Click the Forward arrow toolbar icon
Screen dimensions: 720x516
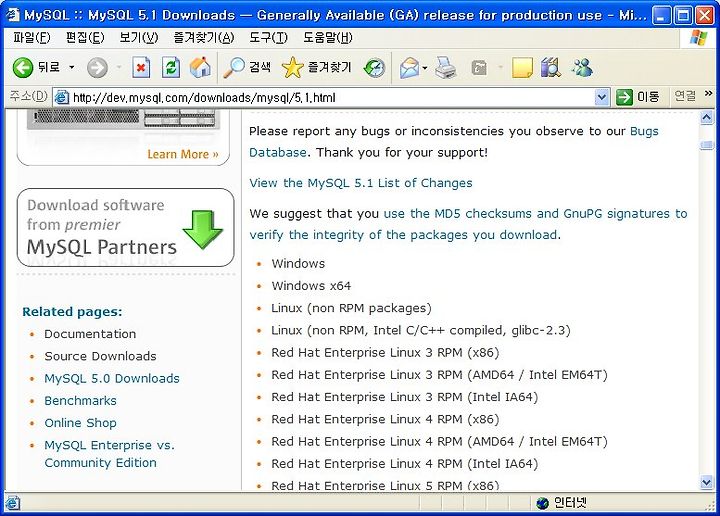click(97, 68)
